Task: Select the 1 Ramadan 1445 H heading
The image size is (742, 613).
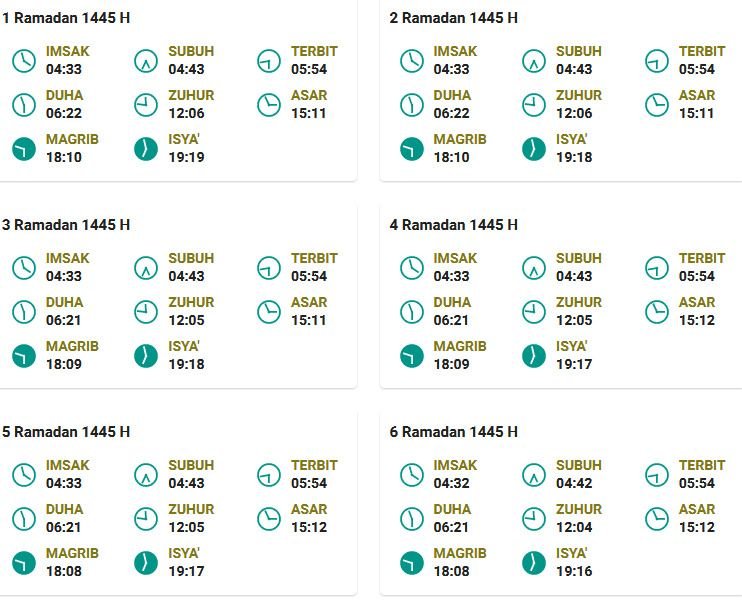Action: click(x=66, y=18)
